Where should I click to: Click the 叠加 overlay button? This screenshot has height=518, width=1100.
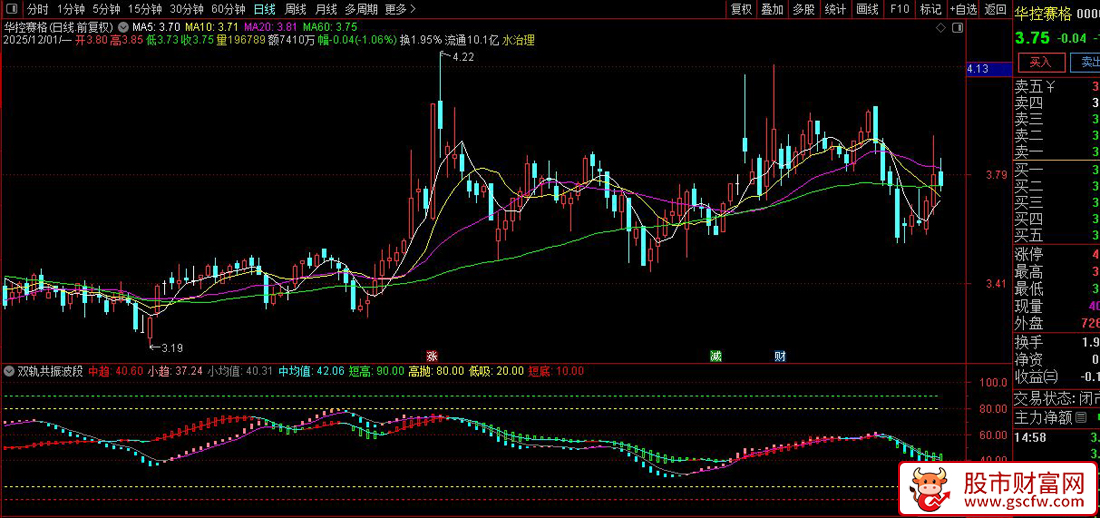coord(772,9)
